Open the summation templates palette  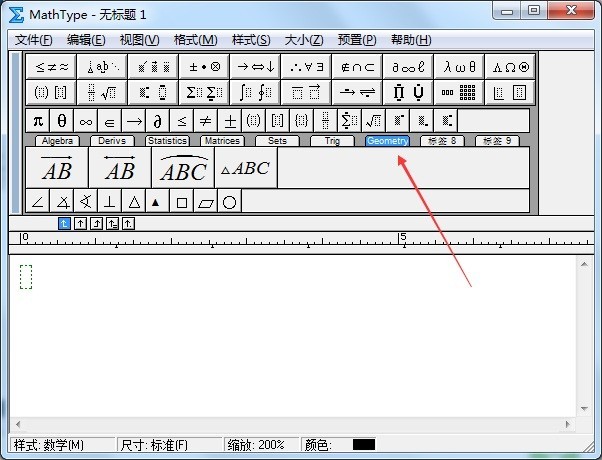click(x=203, y=92)
